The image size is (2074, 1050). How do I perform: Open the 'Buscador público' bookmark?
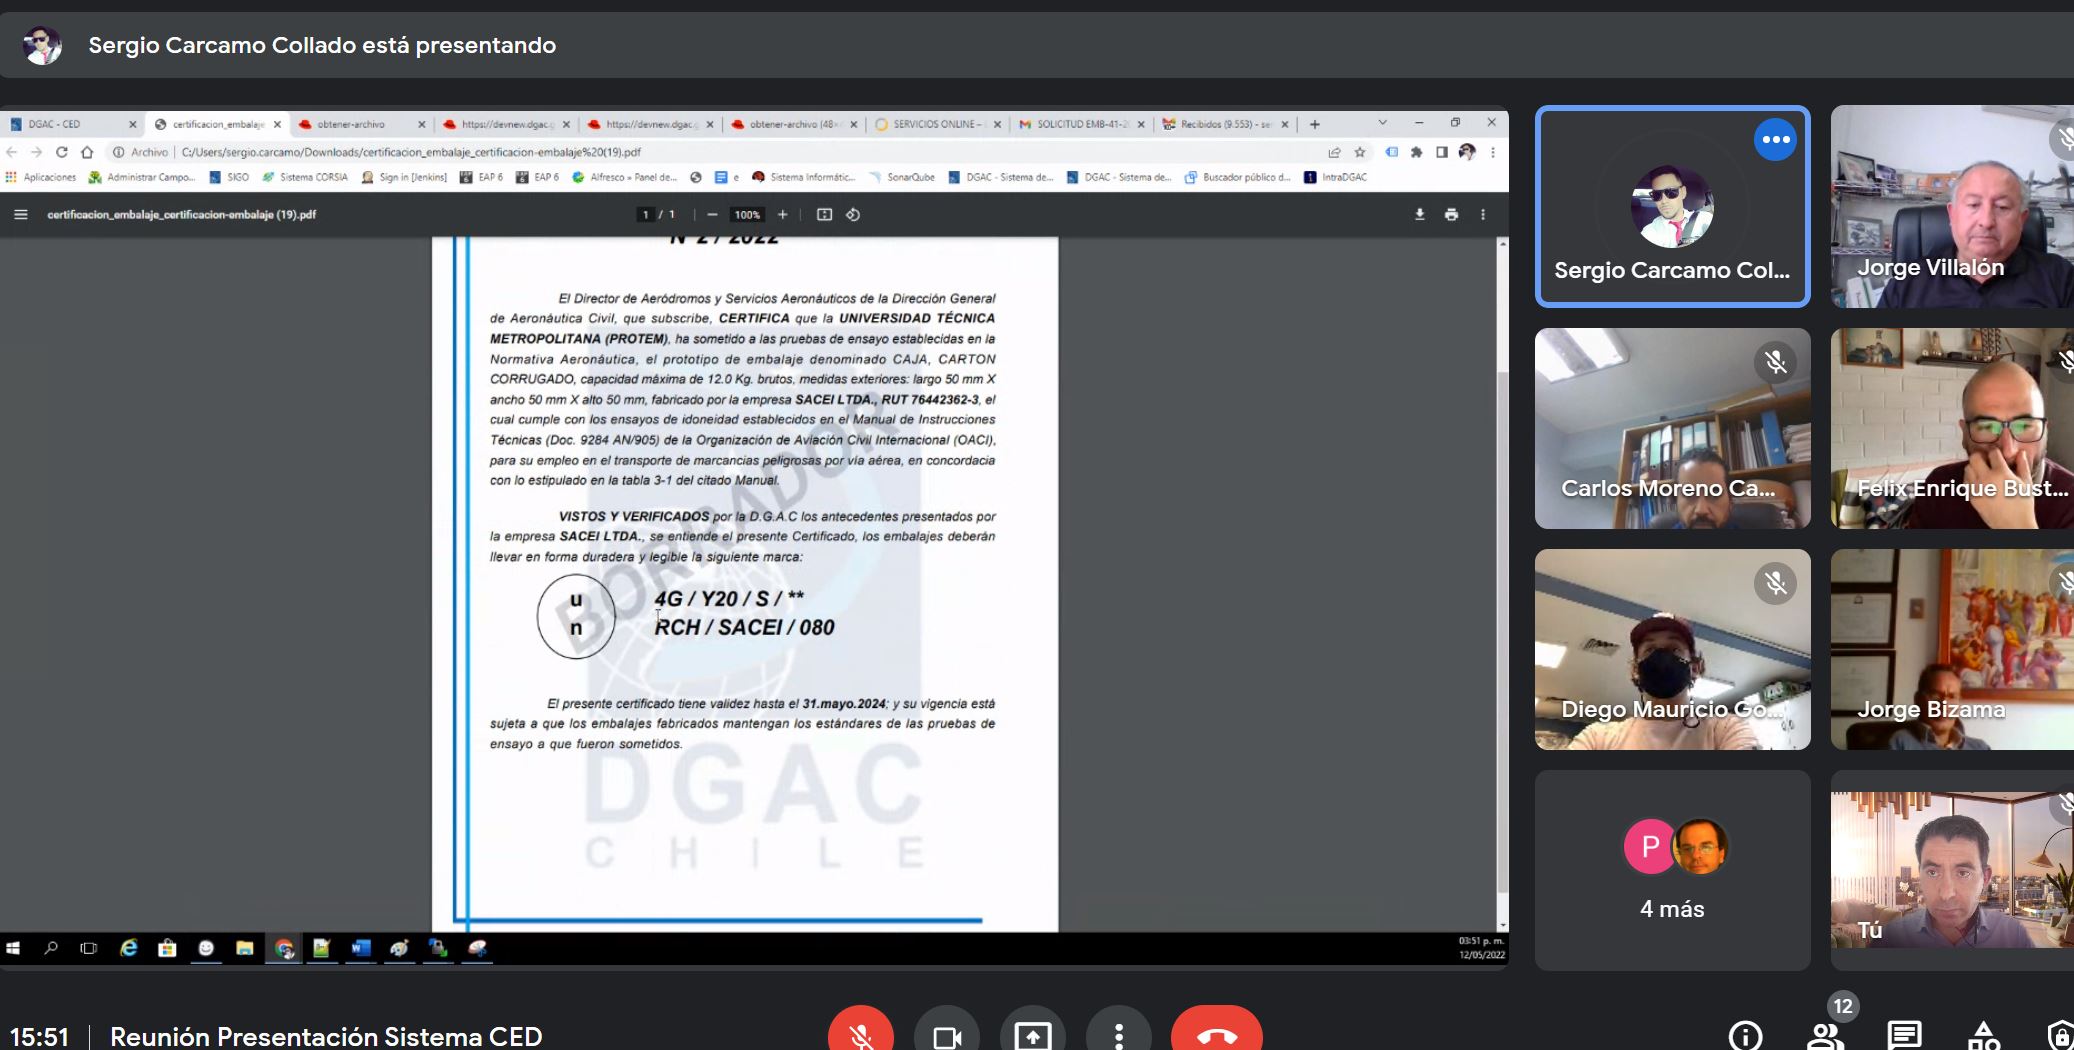(1238, 177)
